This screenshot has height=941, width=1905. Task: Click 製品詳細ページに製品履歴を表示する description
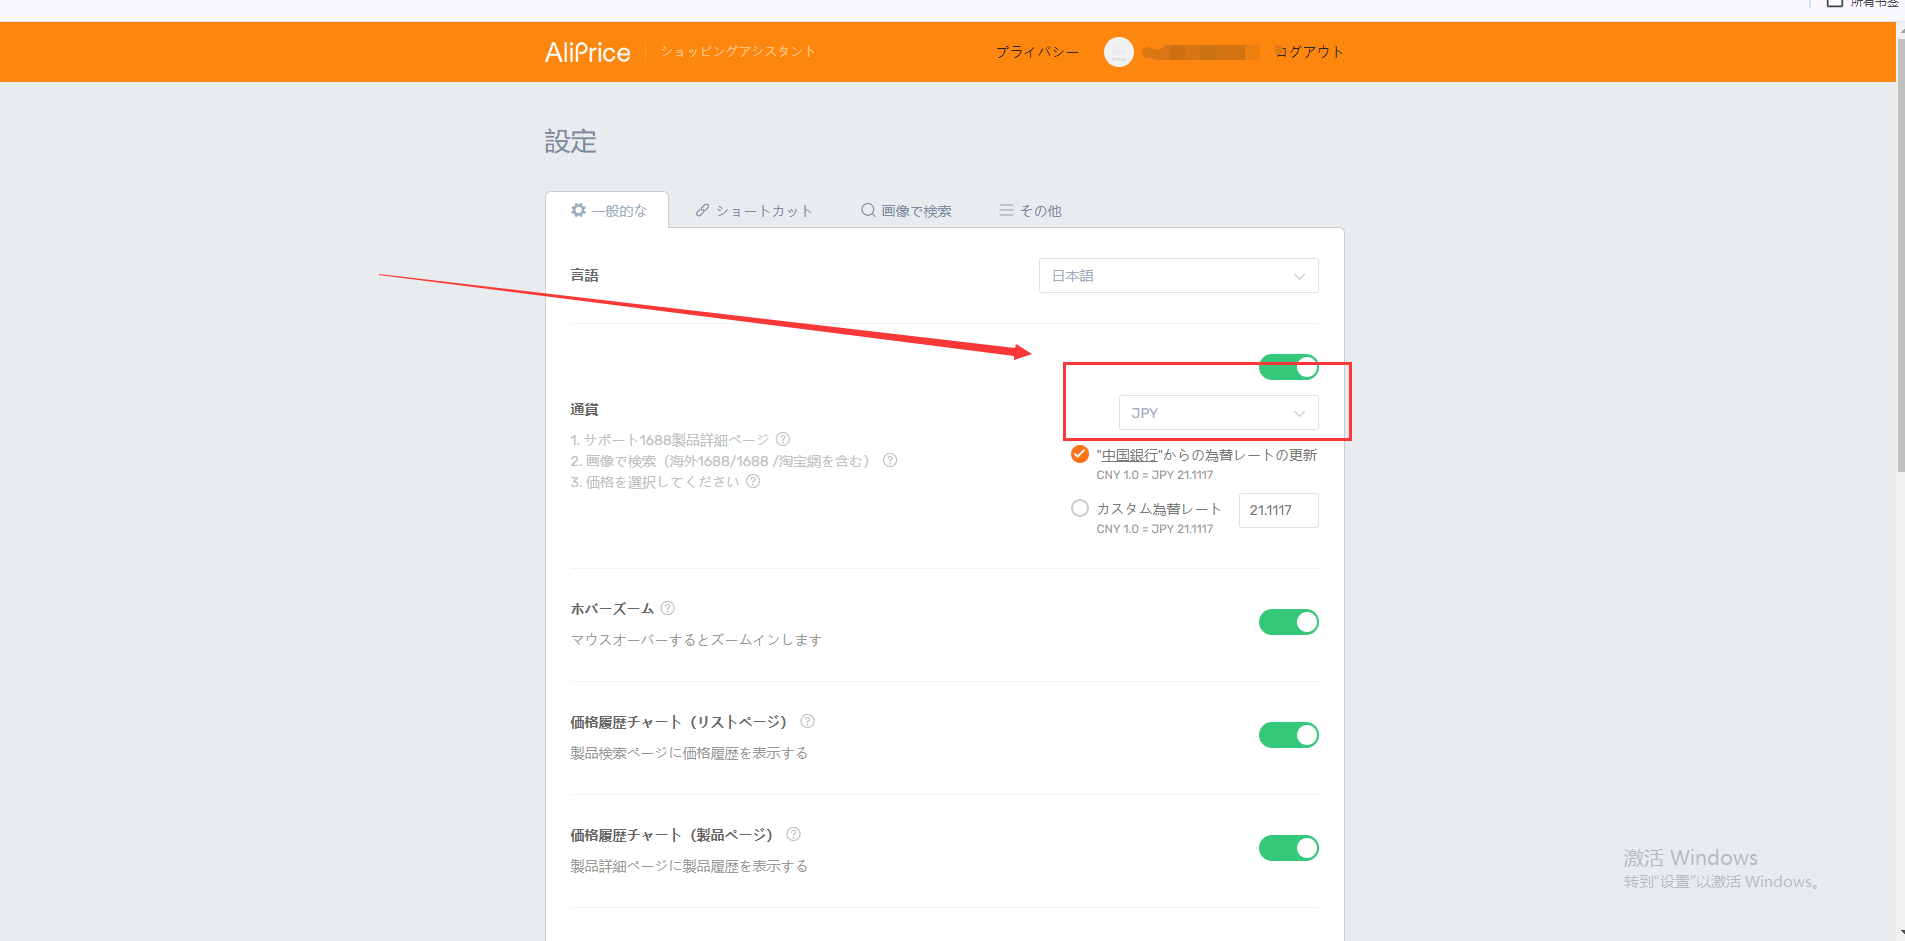click(689, 866)
